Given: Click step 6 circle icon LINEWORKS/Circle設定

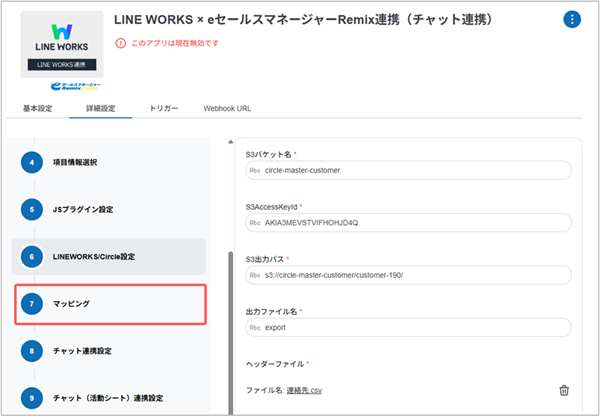Looking at the screenshot, I should coord(32,256).
